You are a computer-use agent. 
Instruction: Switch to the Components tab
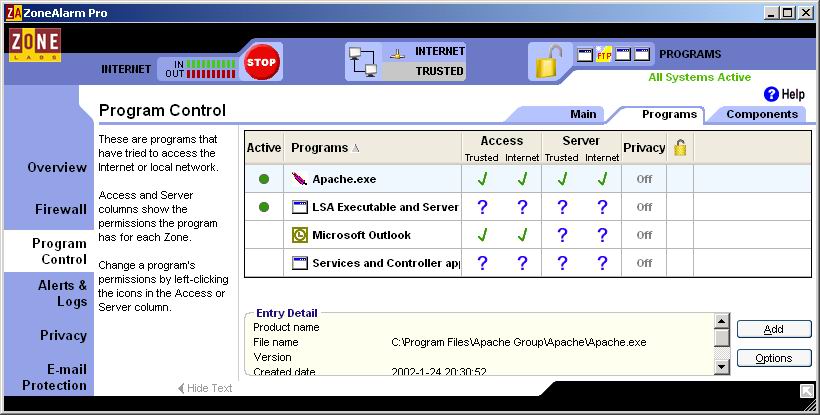(x=762, y=114)
